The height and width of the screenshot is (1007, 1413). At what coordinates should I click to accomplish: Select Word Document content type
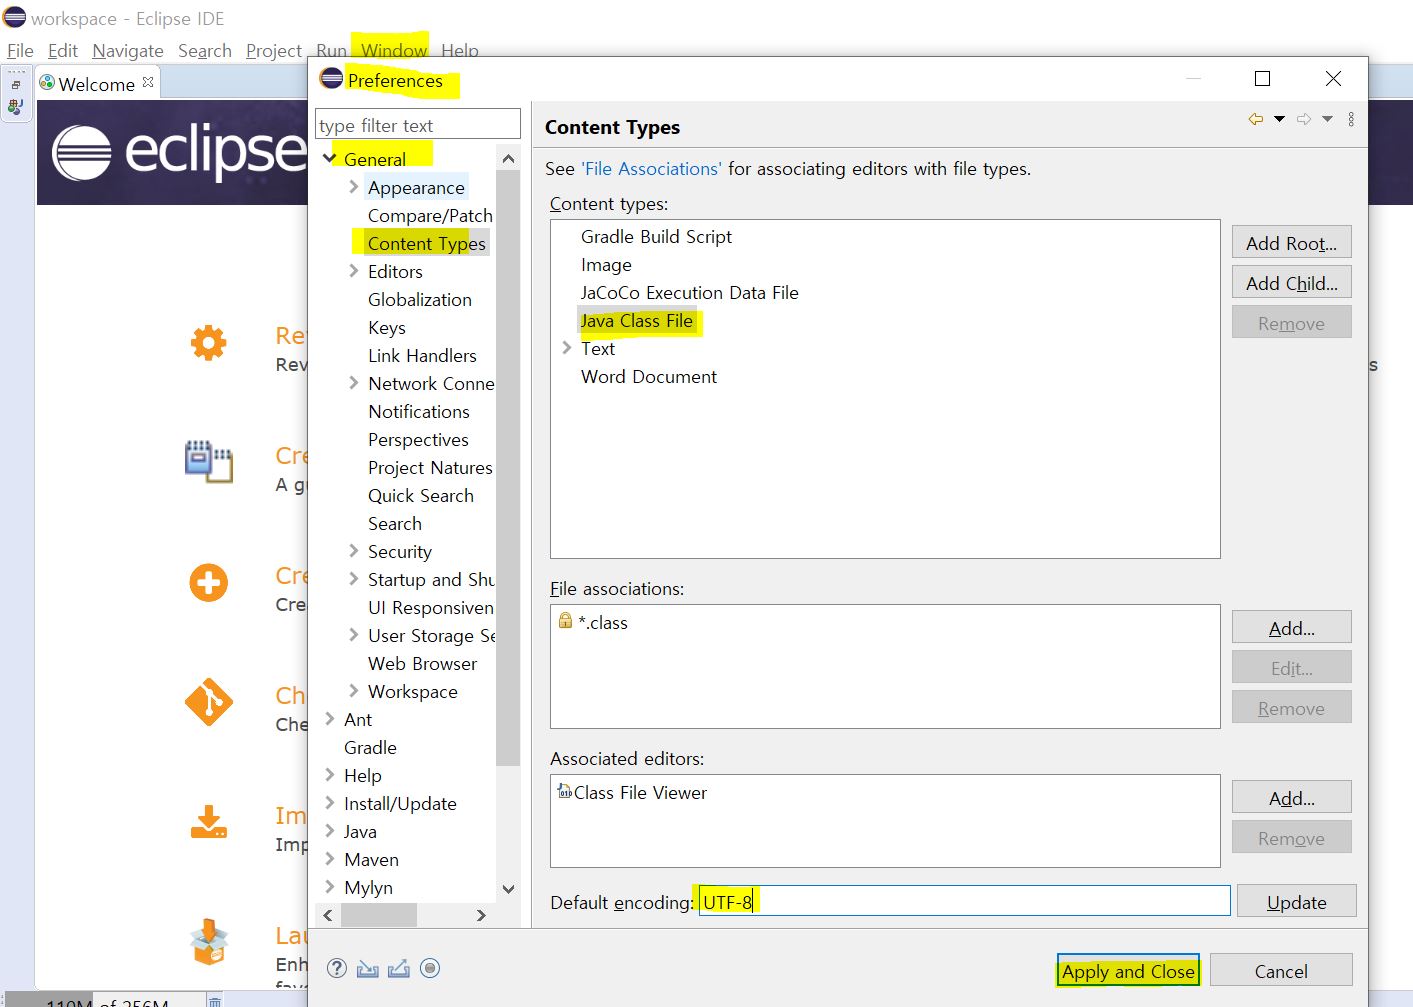tap(648, 376)
